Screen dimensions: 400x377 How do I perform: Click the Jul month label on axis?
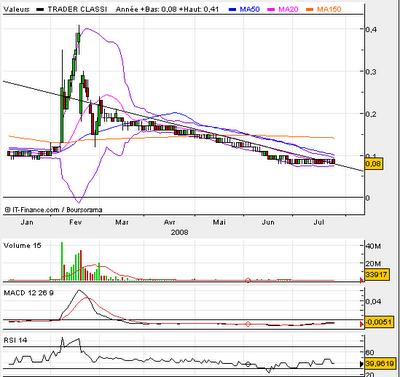319,222
